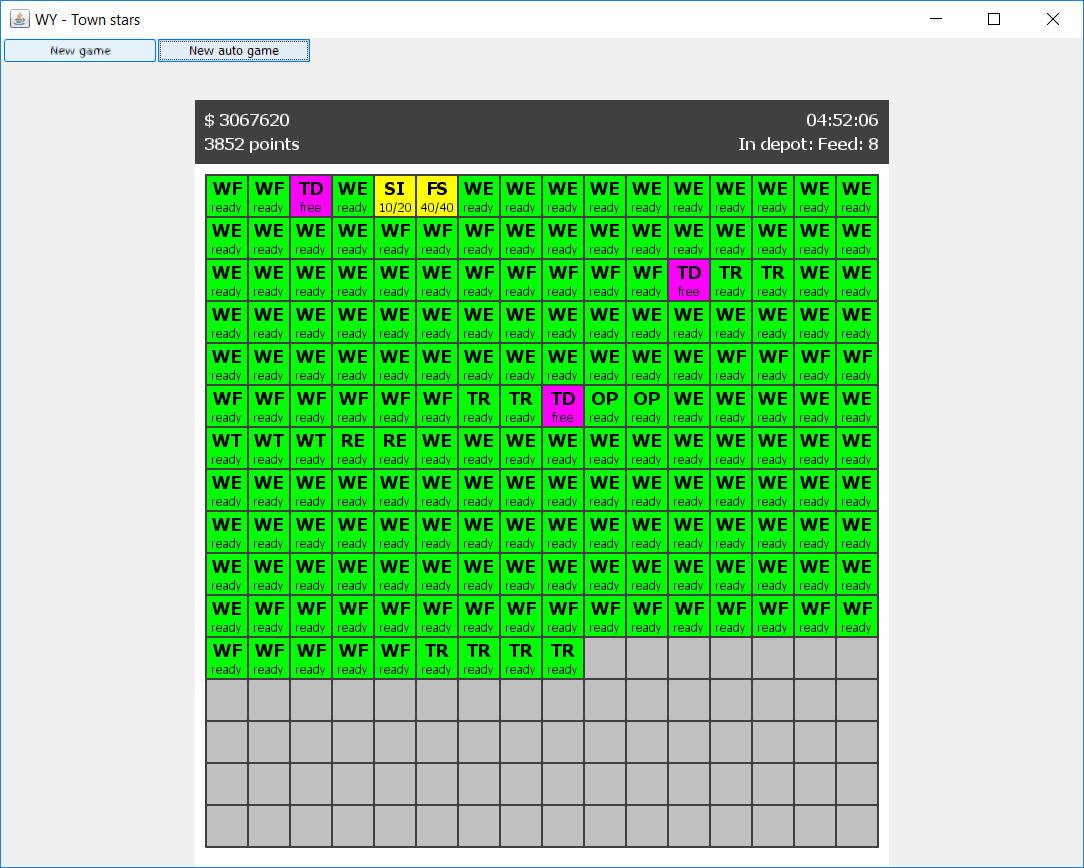The height and width of the screenshot is (868, 1084).
Task: Click the second RE ready tile
Action: [x=395, y=449]
